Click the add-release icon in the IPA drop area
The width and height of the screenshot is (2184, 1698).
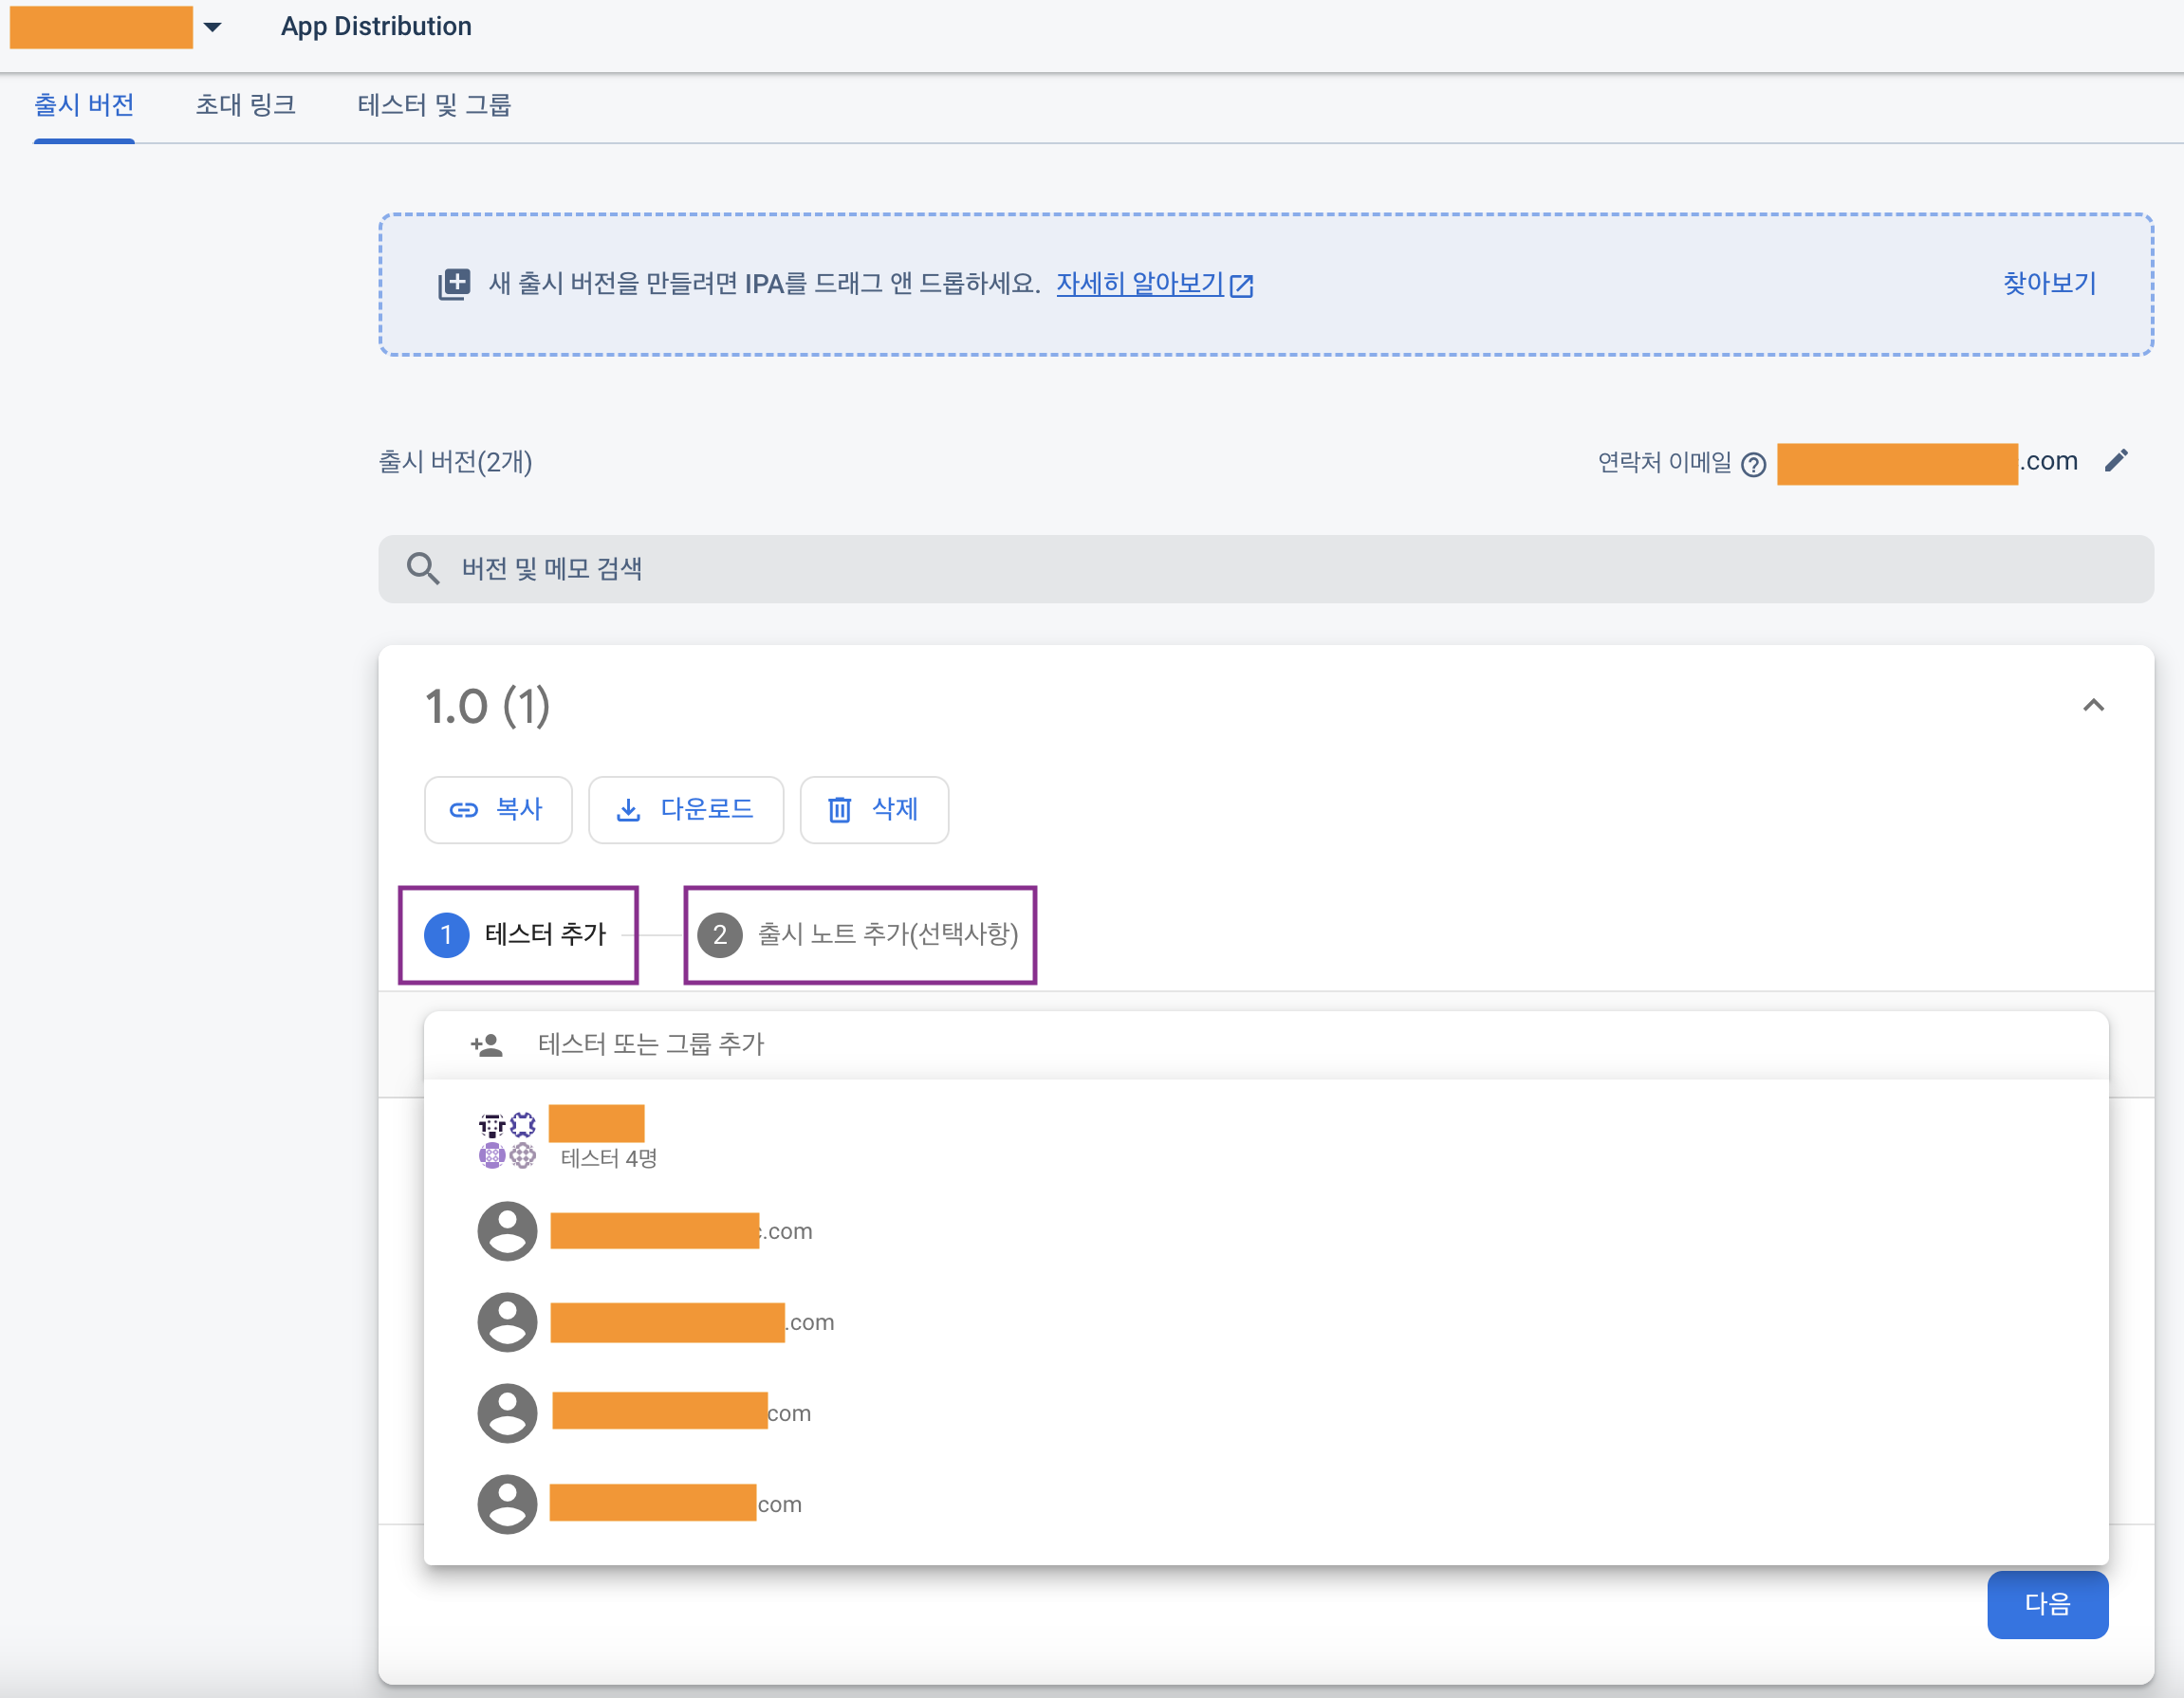point(454,284)
